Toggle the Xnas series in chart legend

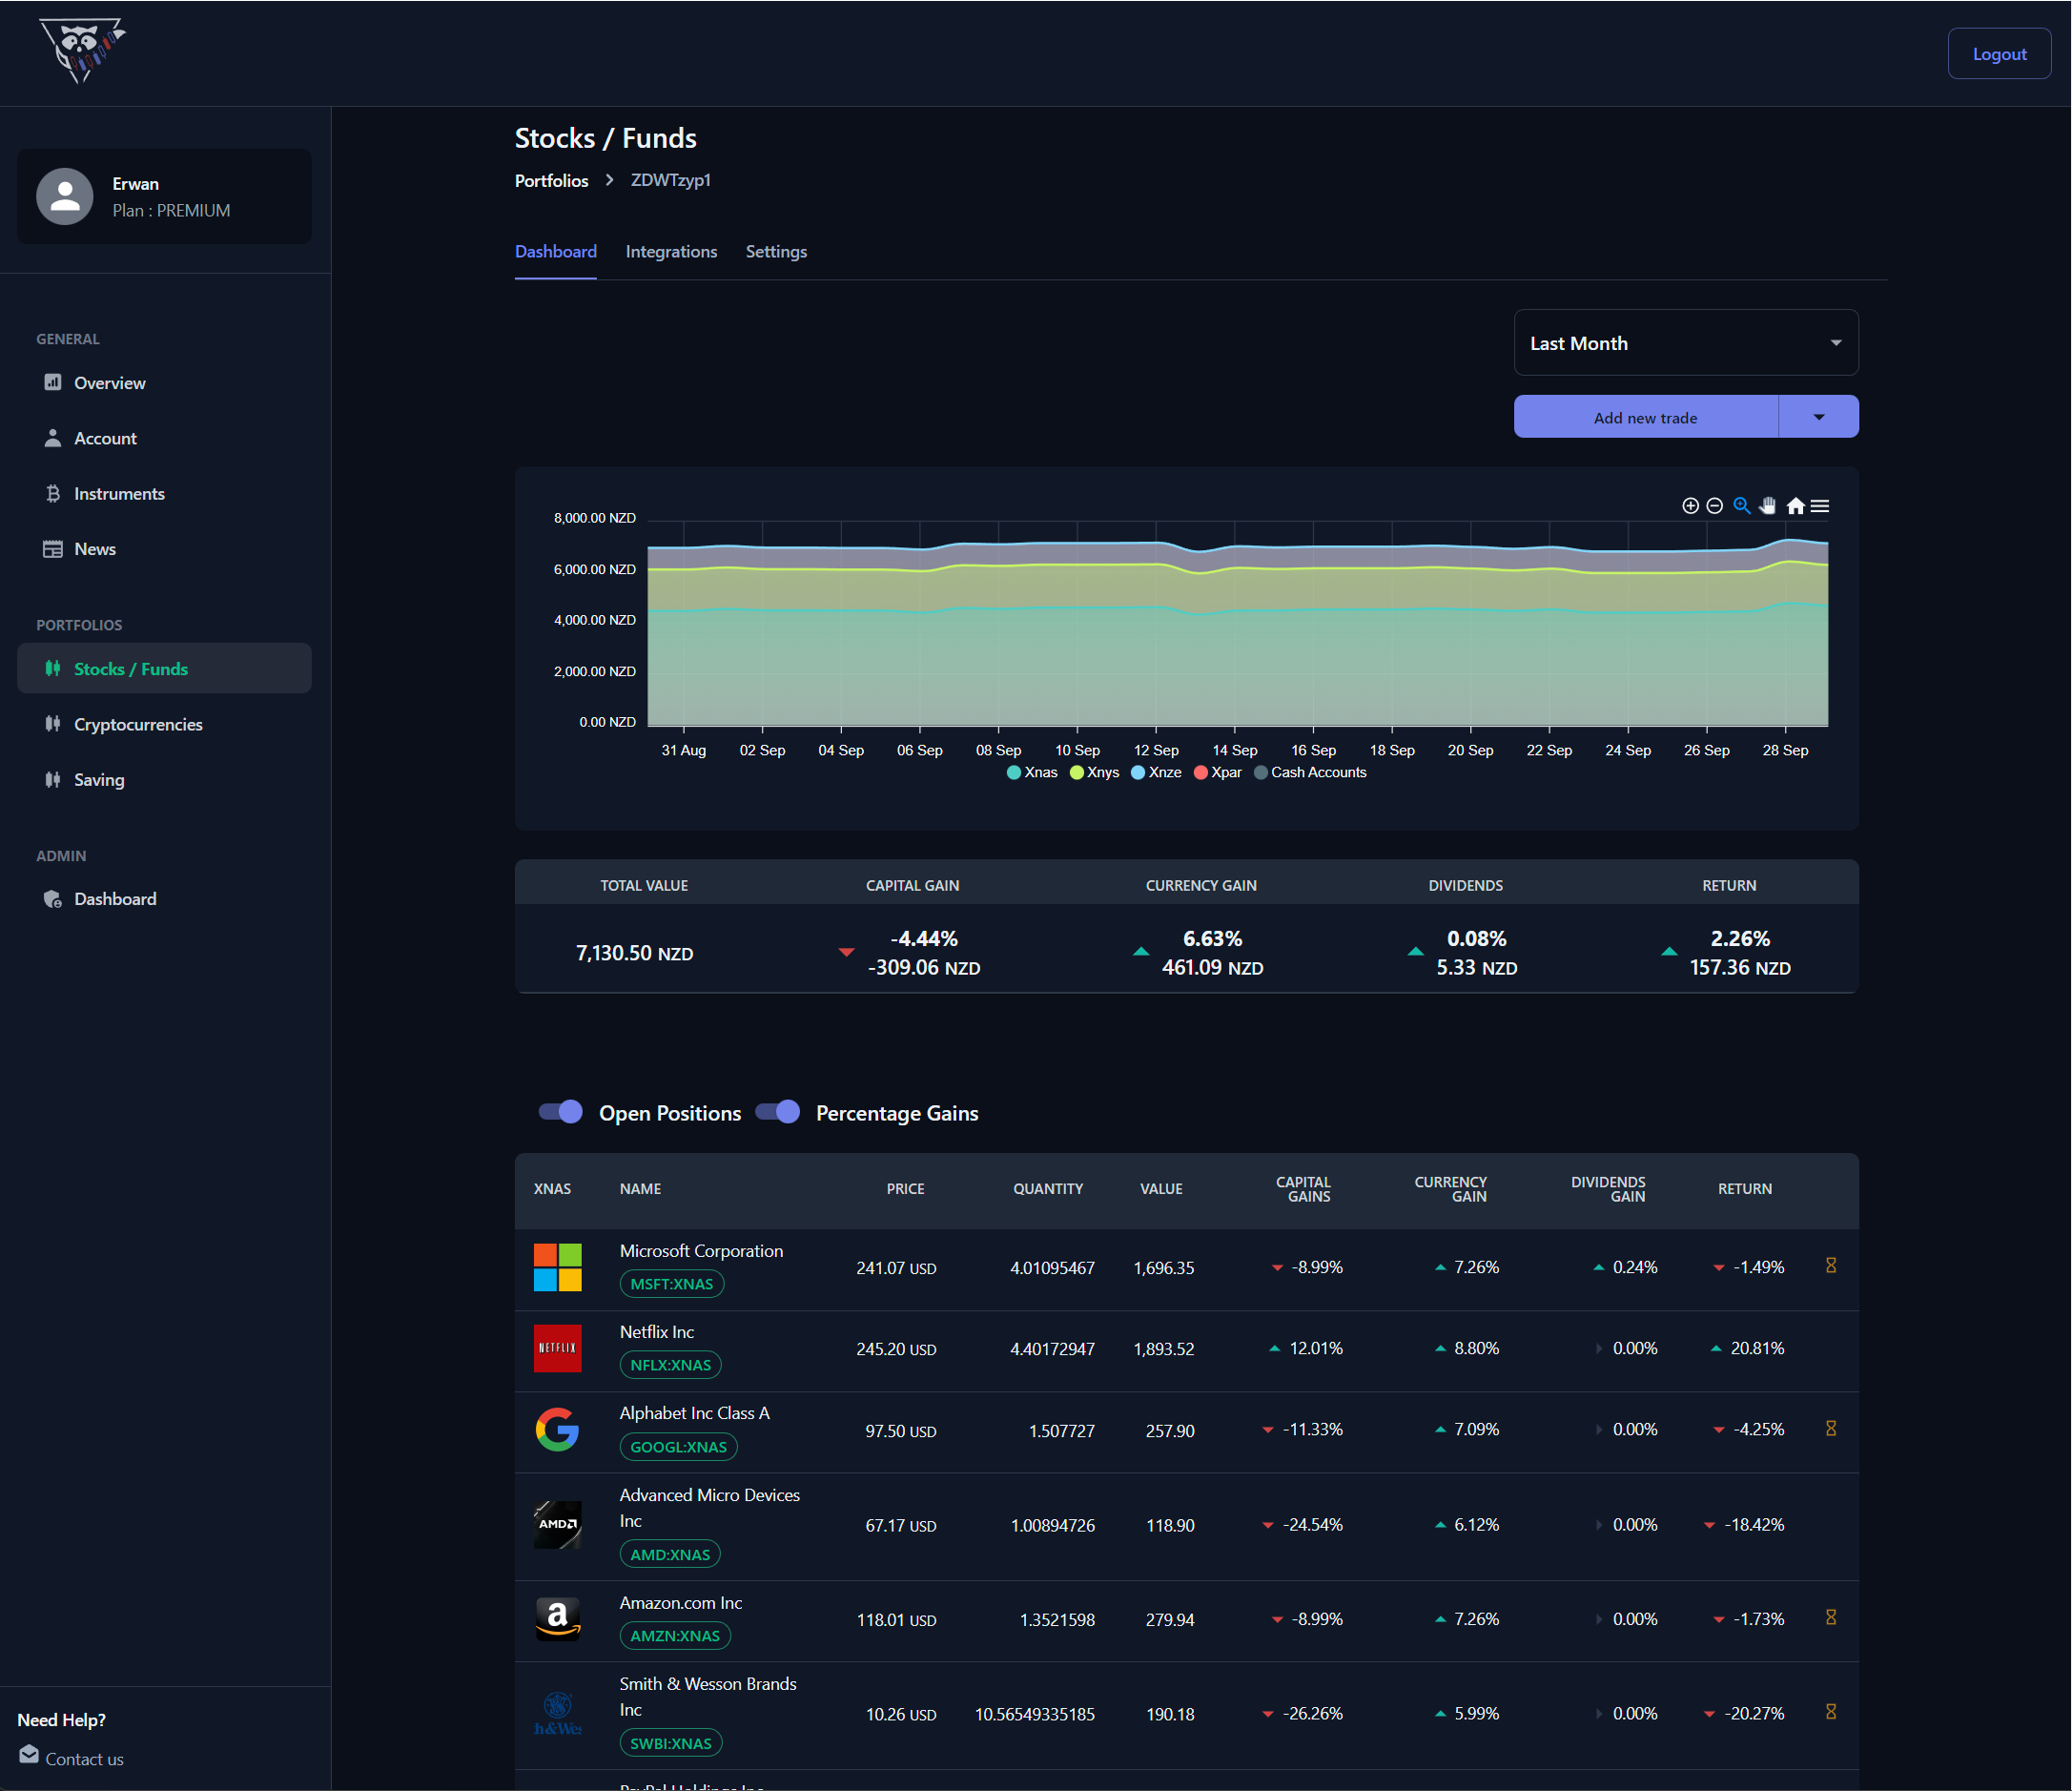tap(1033, 772)
